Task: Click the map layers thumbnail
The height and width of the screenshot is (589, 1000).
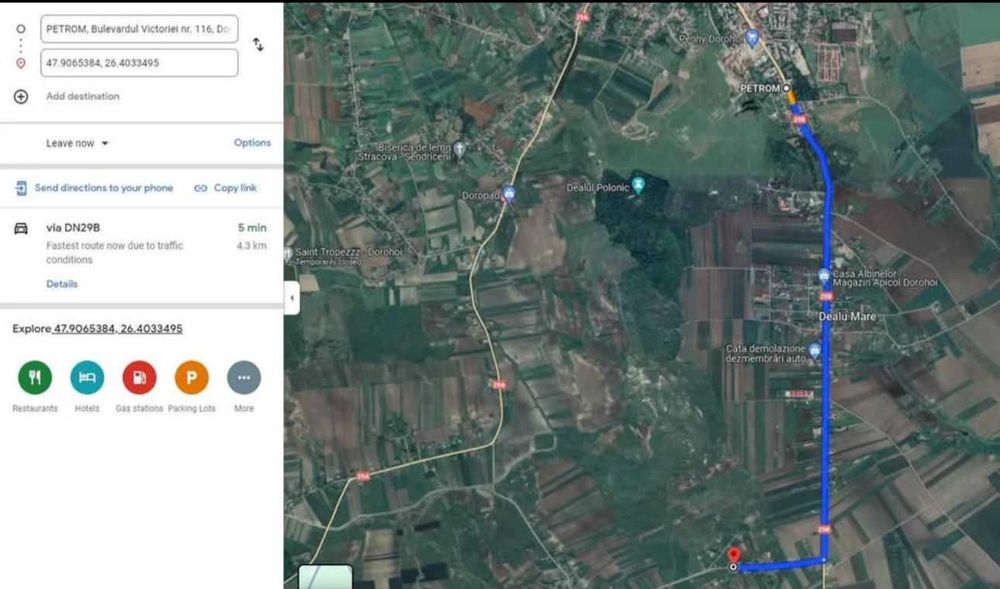Action: coord(325,577)
